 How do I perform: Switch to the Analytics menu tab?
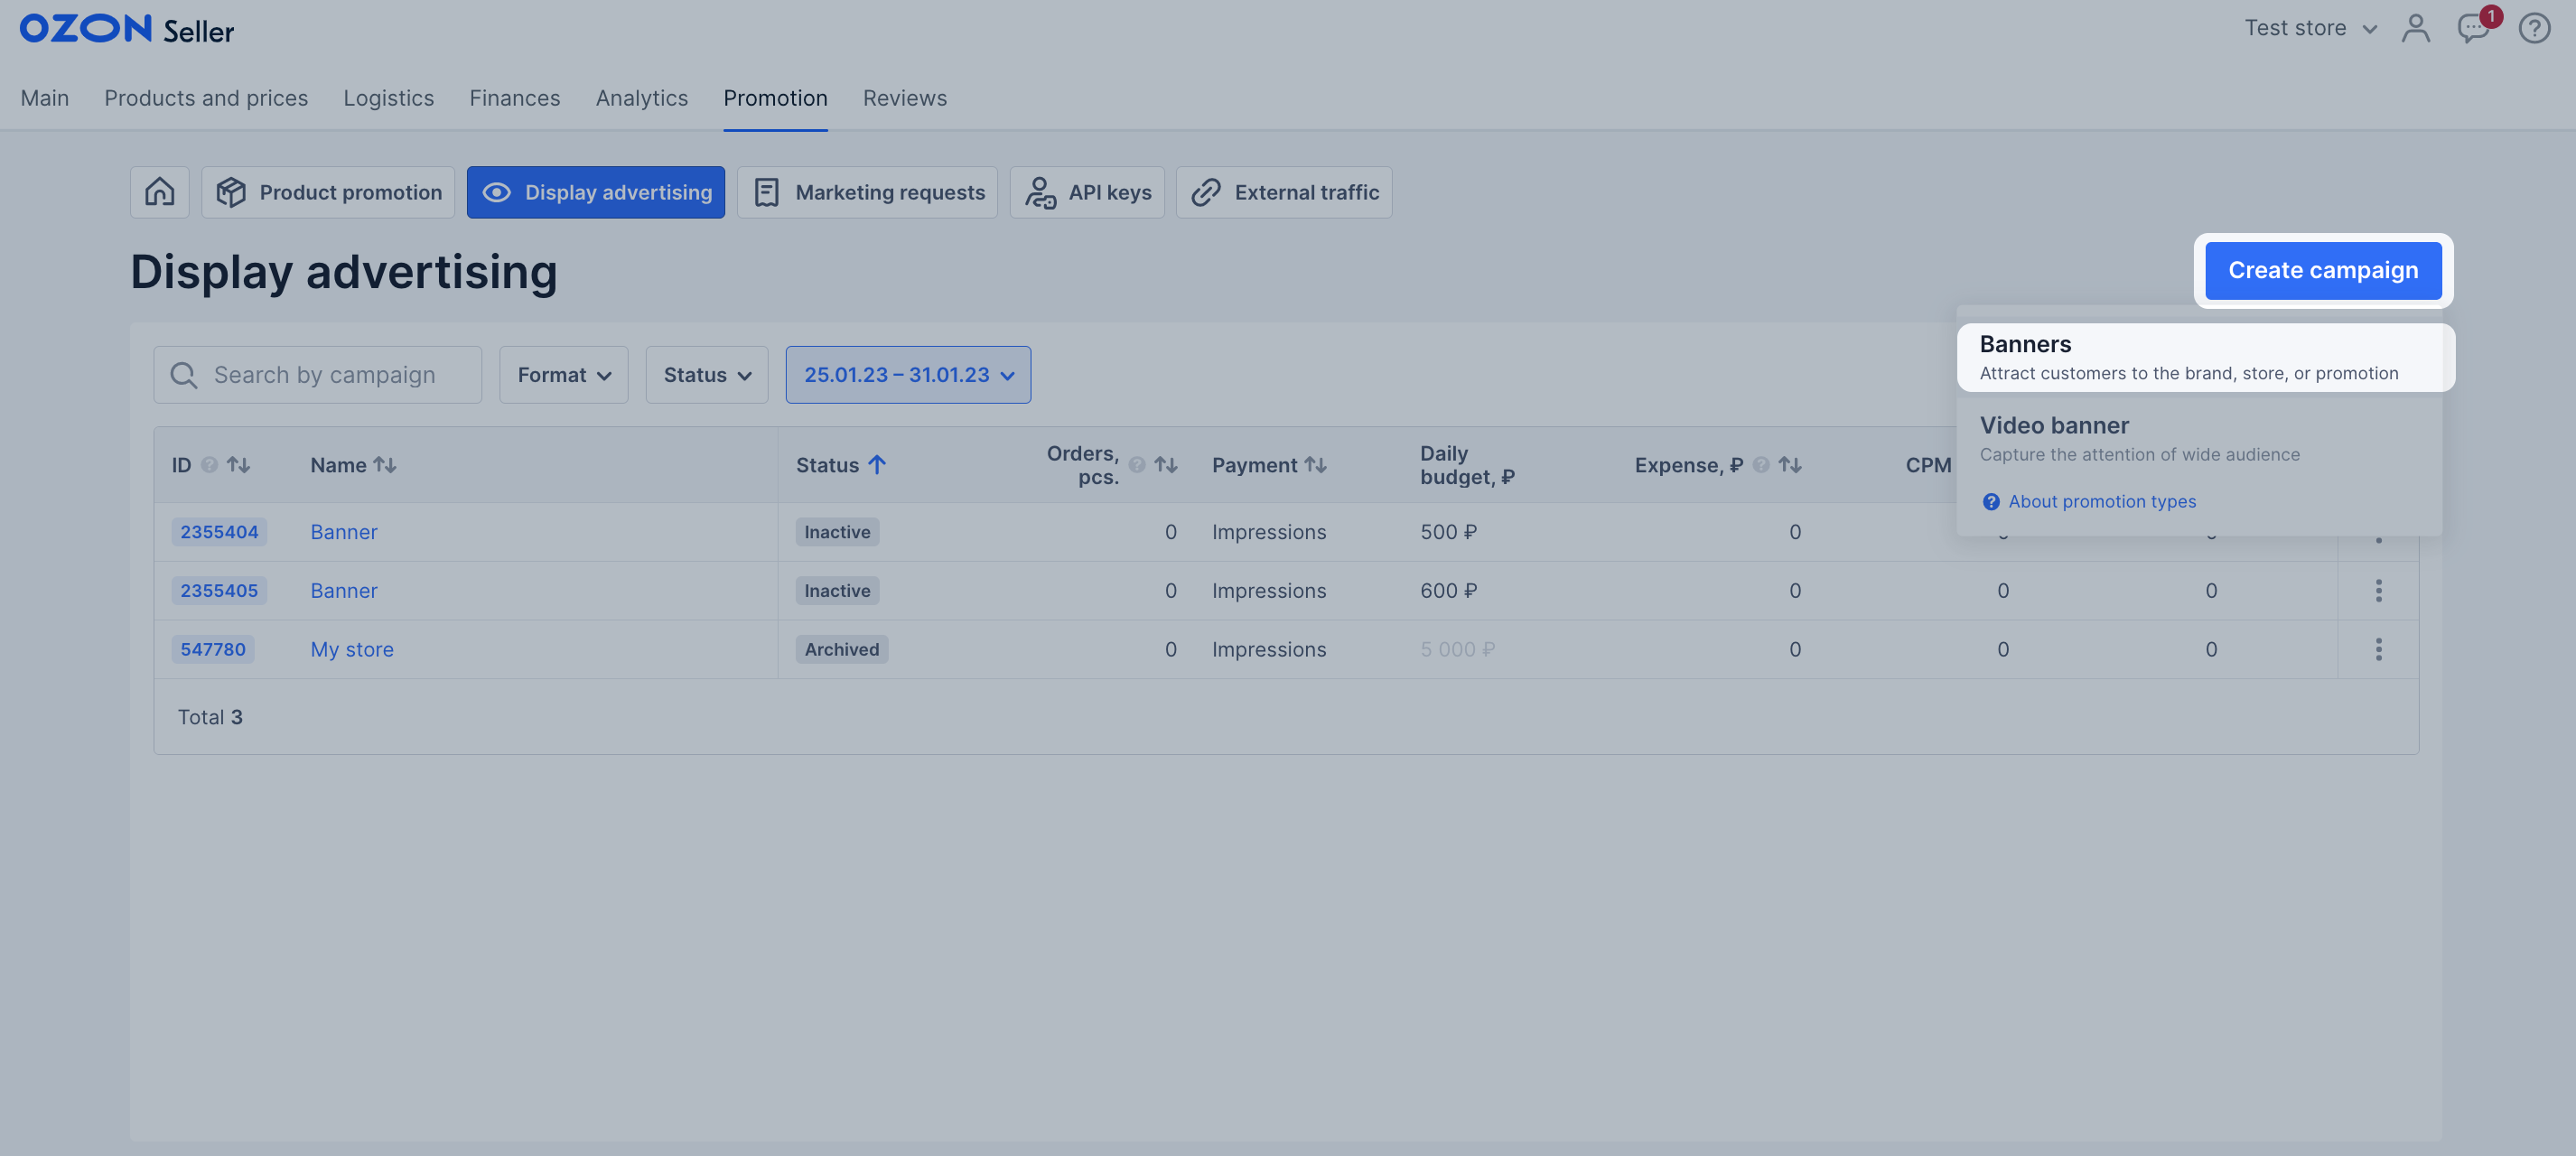click(x=641, y=98)
